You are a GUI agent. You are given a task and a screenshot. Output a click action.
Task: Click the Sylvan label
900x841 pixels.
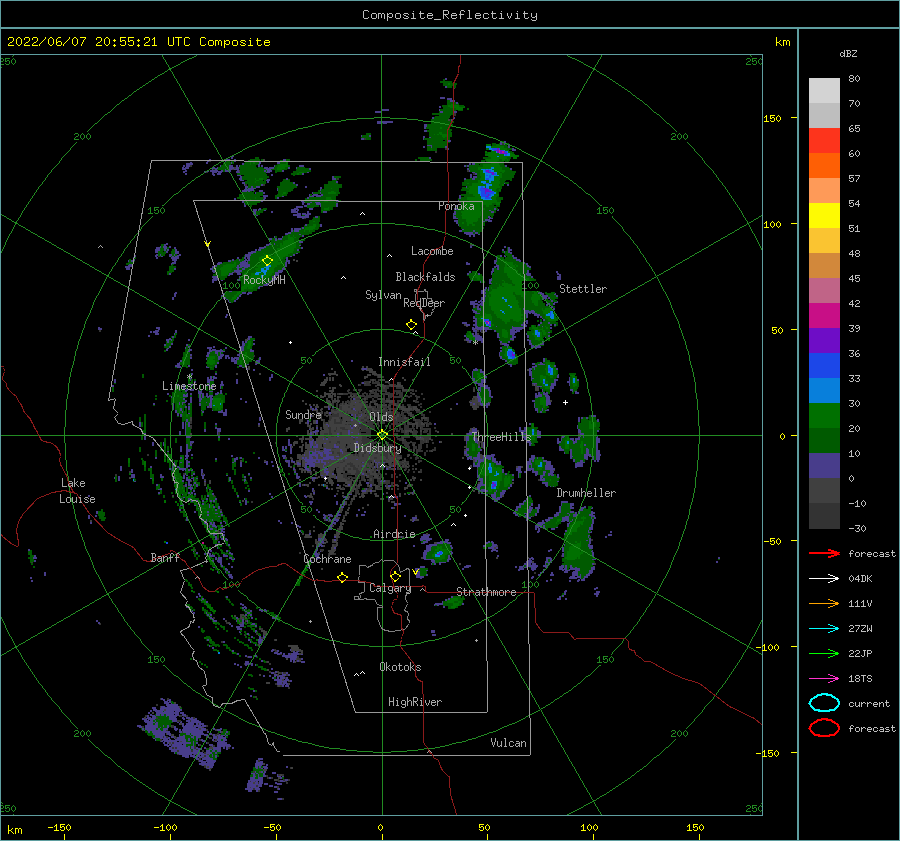383,295
